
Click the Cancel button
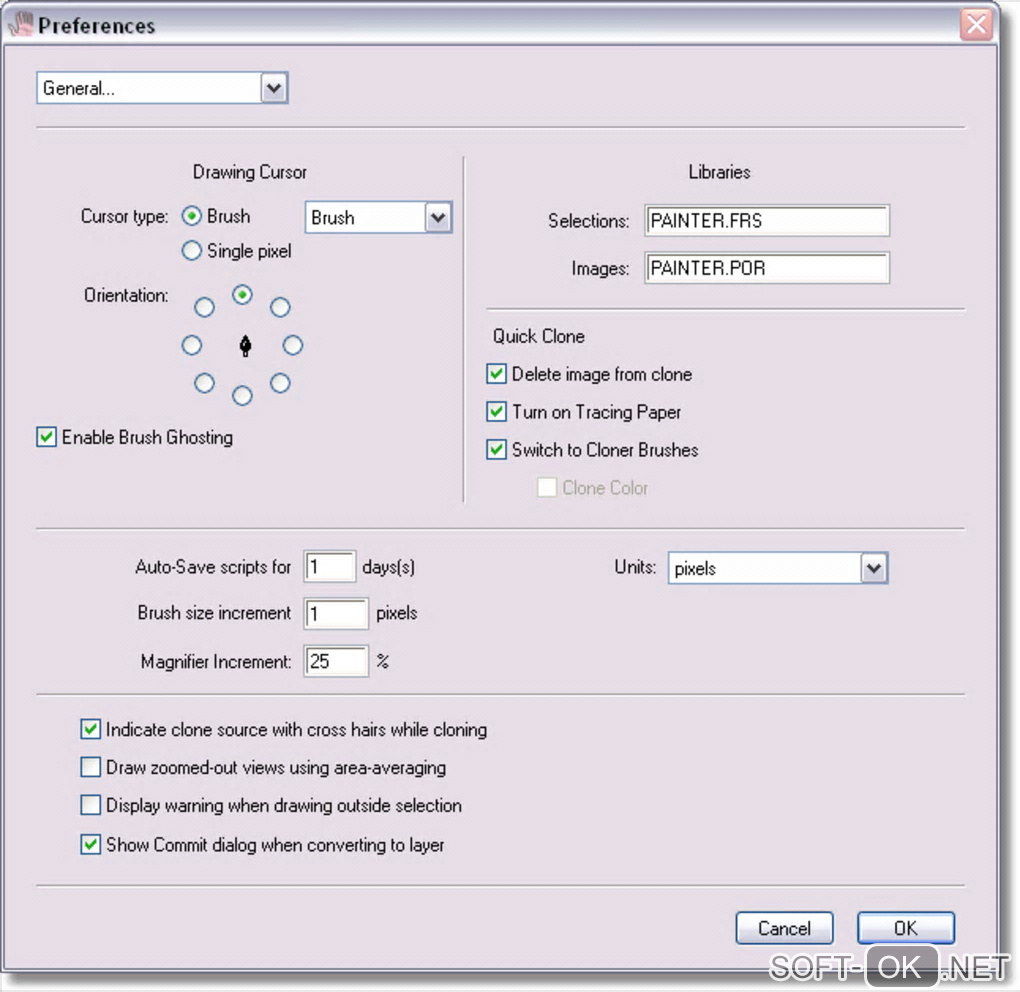(x=785, y=928)
